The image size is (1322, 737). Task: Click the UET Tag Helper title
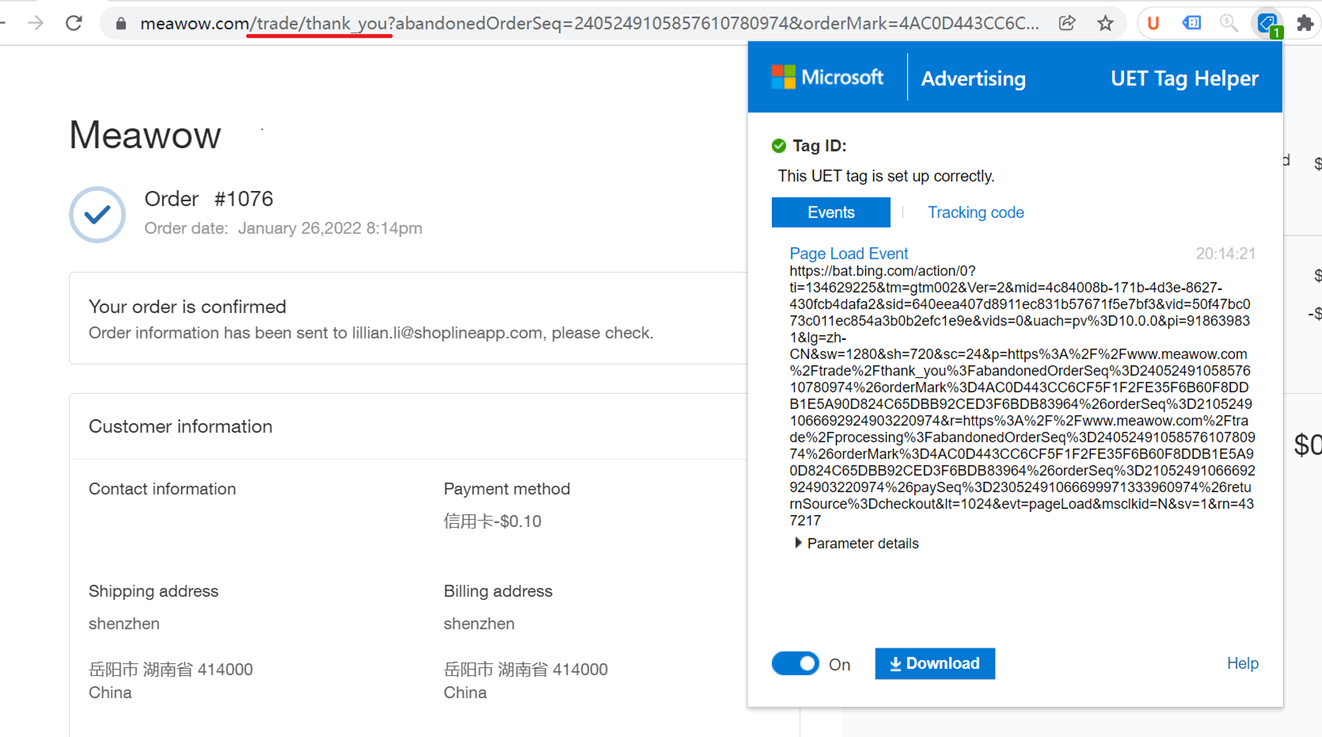tap(1184, 78)
